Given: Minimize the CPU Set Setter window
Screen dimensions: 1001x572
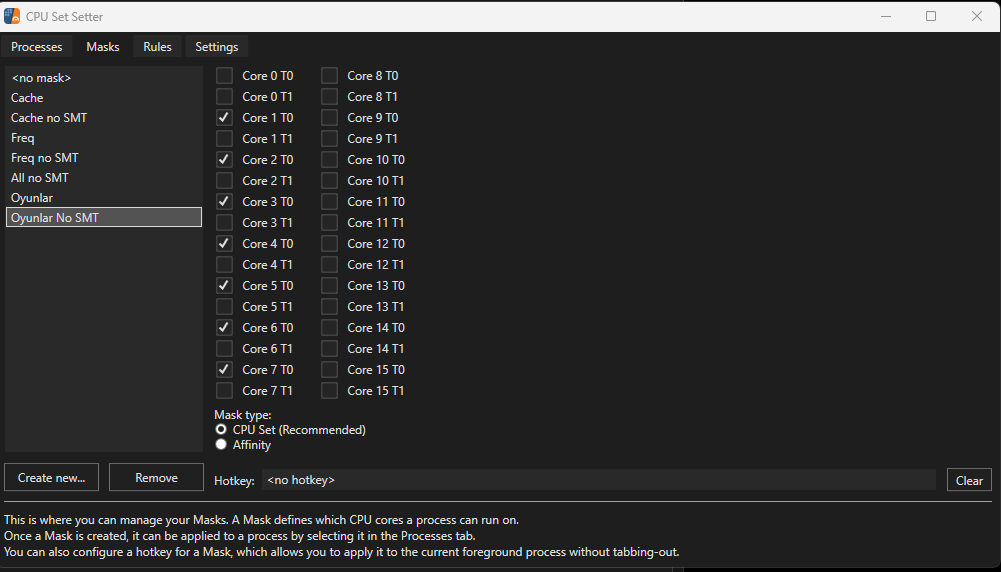Looking at the screenshot, I should pyautogui.click(x=886, y=16).
